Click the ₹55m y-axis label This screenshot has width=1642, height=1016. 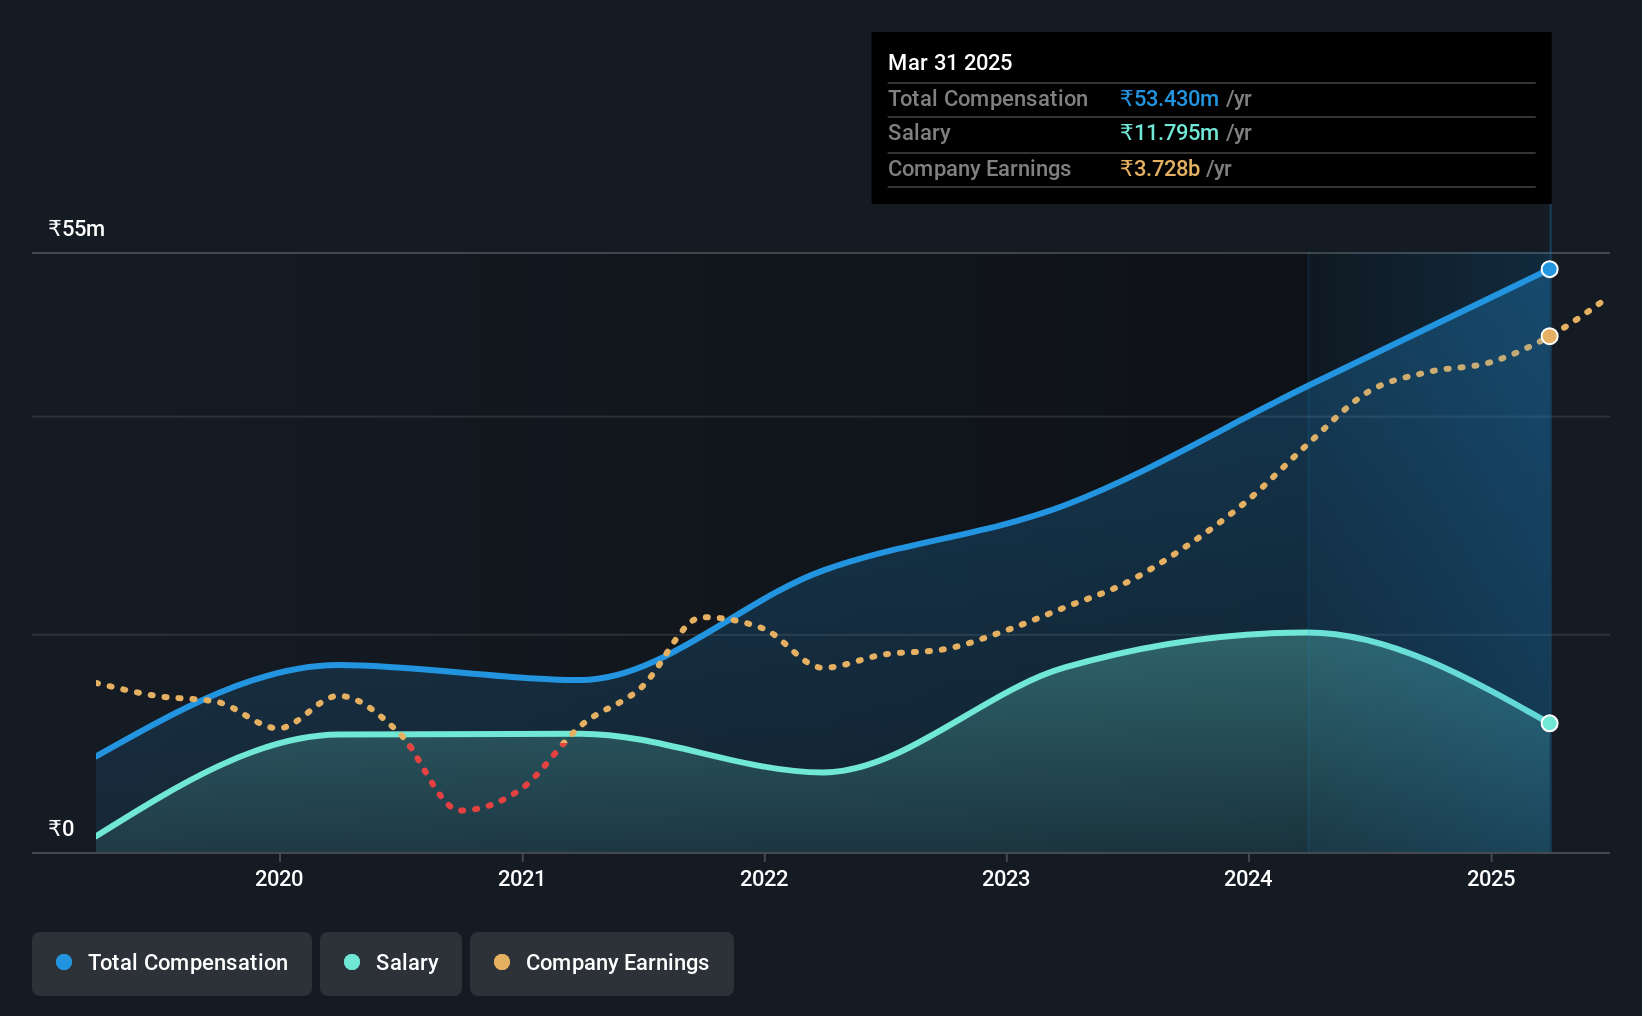[x=77, y=228]
